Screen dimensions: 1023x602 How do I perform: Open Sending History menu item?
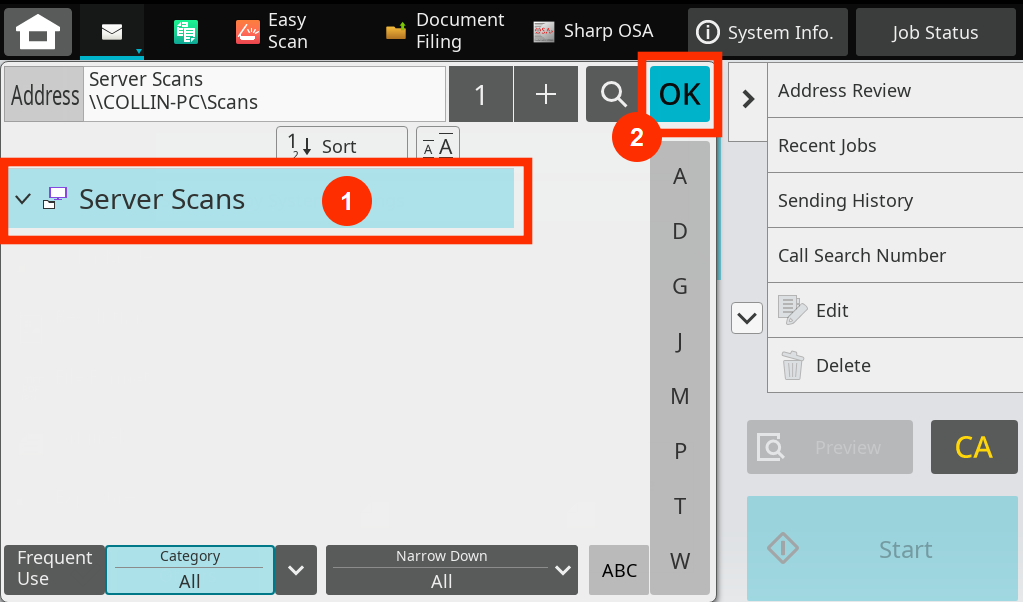845,201
